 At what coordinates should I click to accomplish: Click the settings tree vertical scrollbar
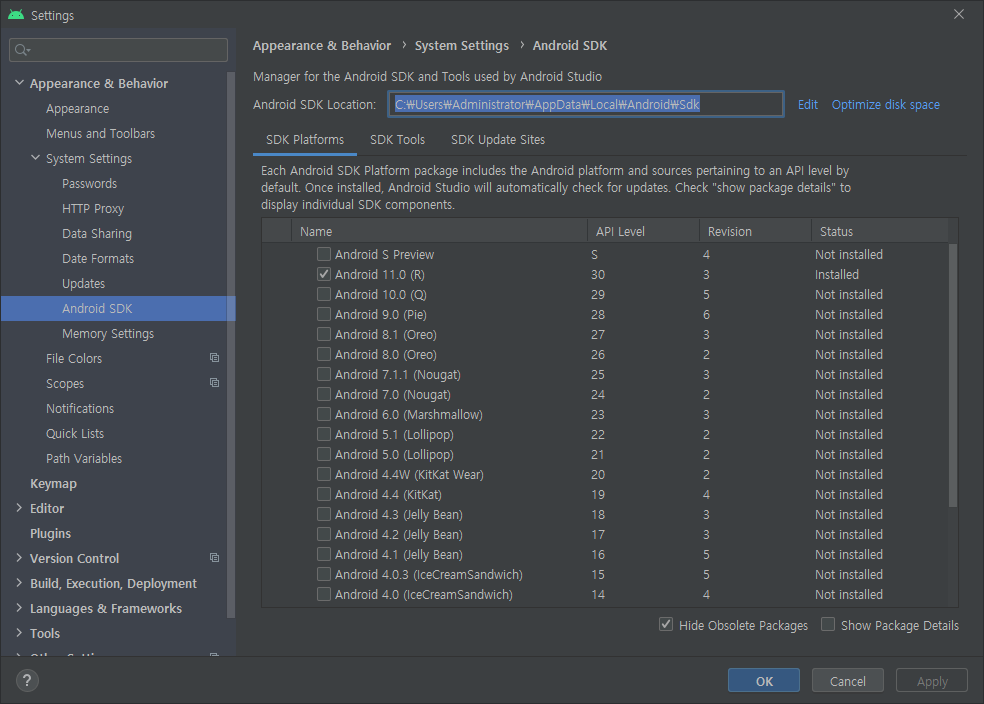[231, 345]
